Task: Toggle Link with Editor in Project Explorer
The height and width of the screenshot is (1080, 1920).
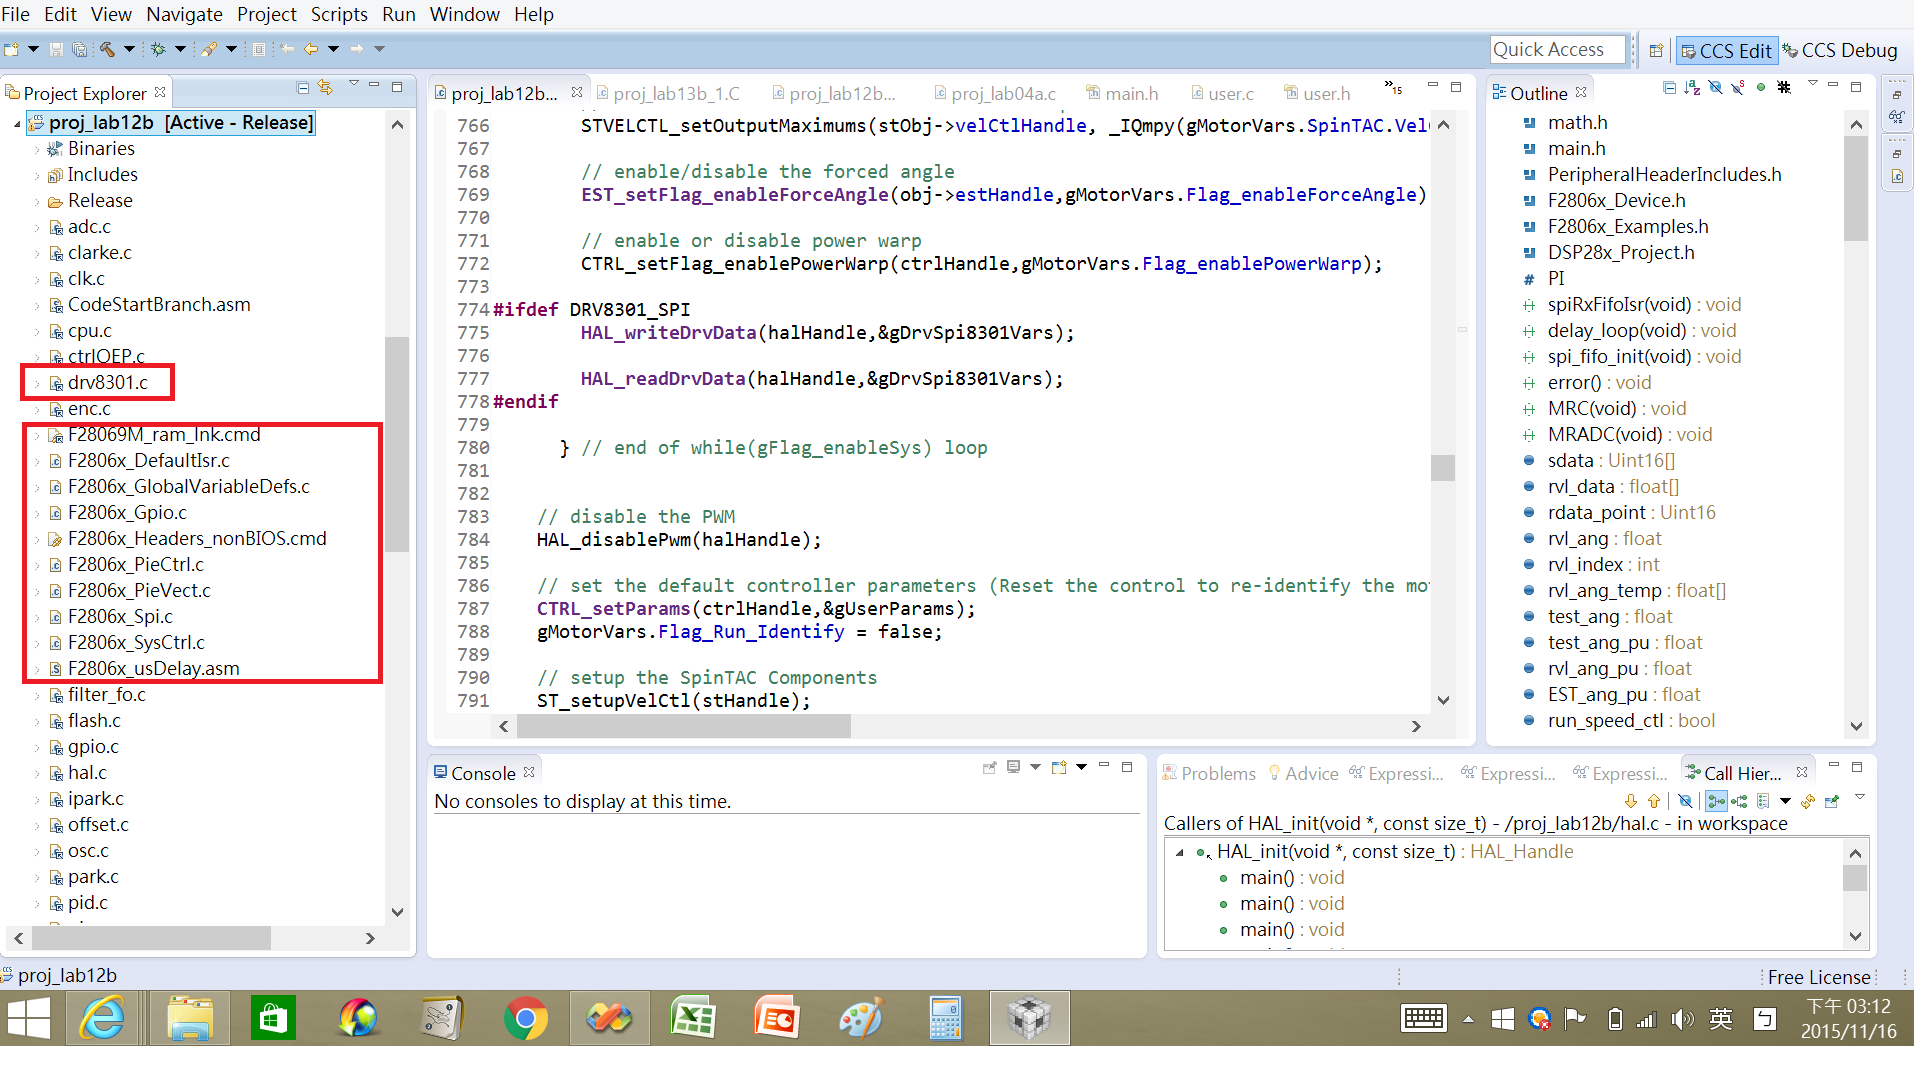Action: pos(326,88)
